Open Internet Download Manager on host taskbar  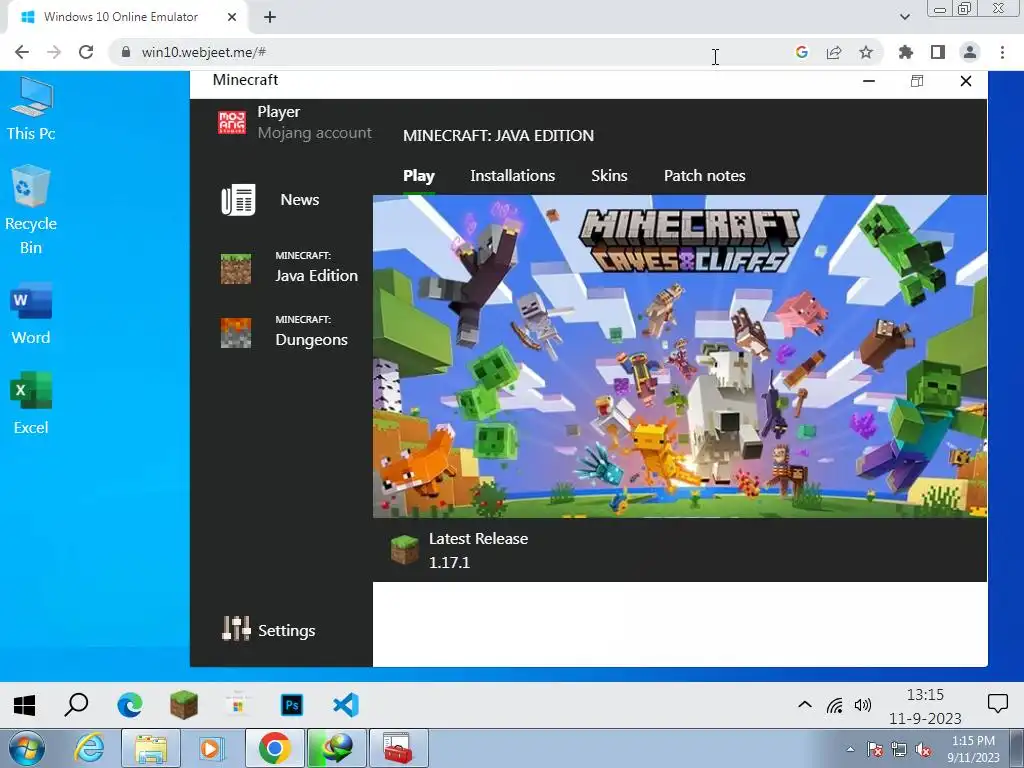(337, 748)
